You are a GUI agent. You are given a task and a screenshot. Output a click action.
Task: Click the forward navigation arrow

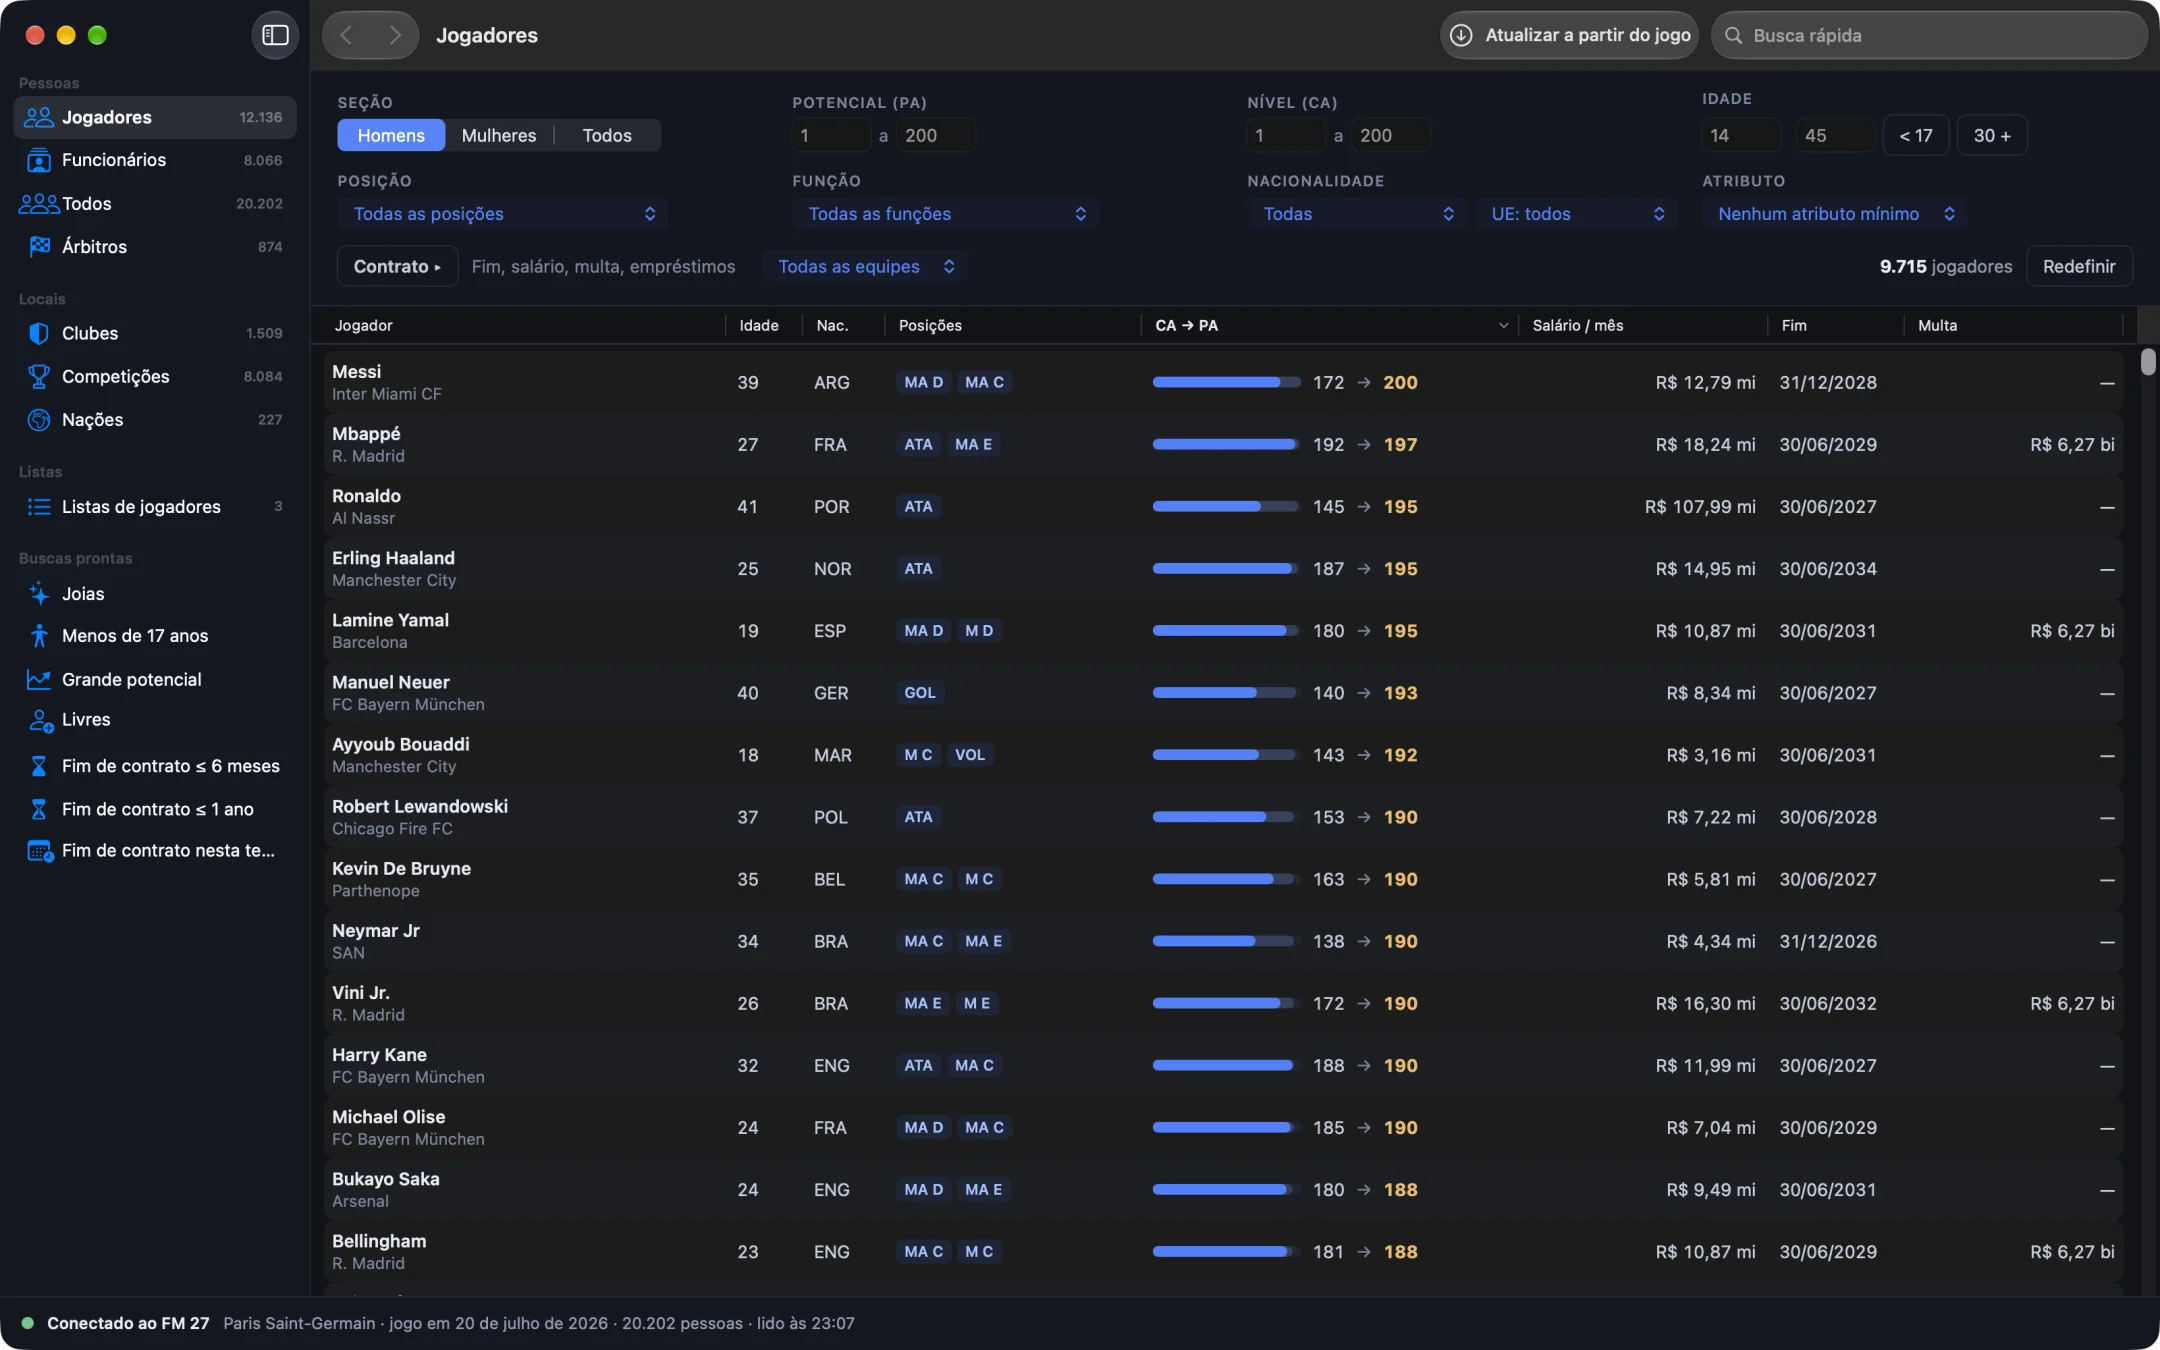point(394,35)
